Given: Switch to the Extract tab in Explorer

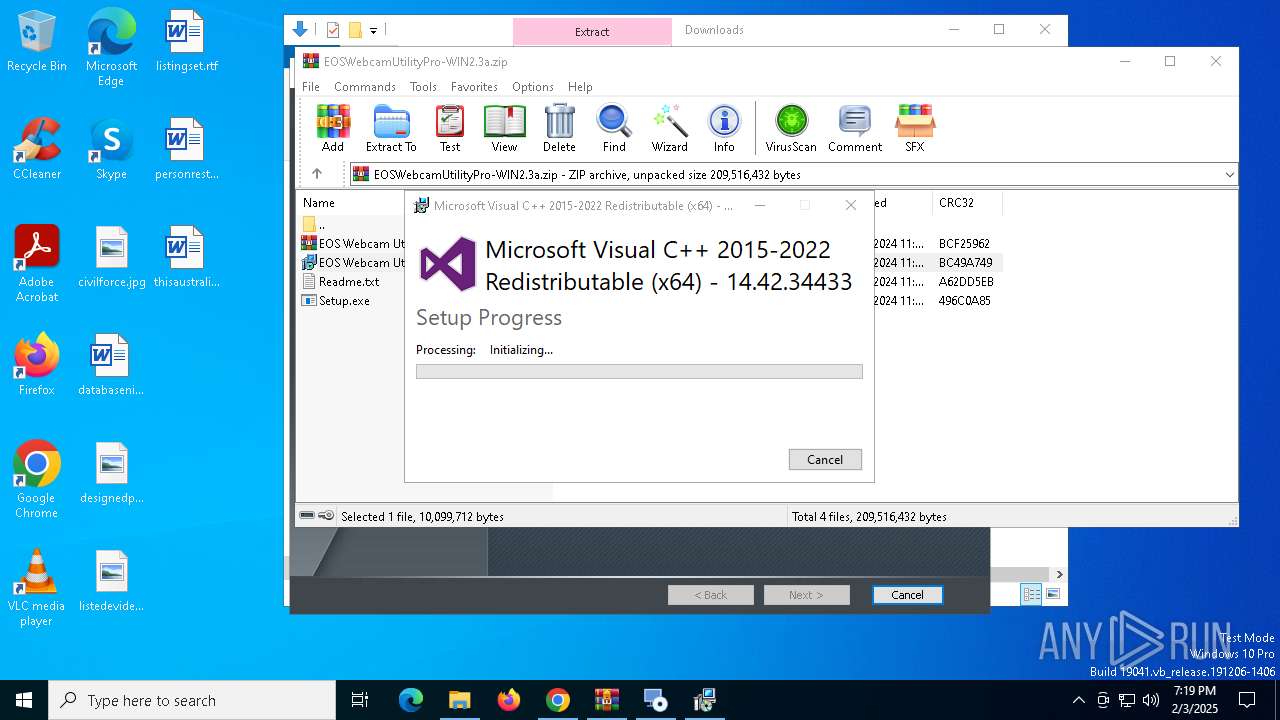Looking at the screenshot, I should pyautogui.click(x=592, y=32).
